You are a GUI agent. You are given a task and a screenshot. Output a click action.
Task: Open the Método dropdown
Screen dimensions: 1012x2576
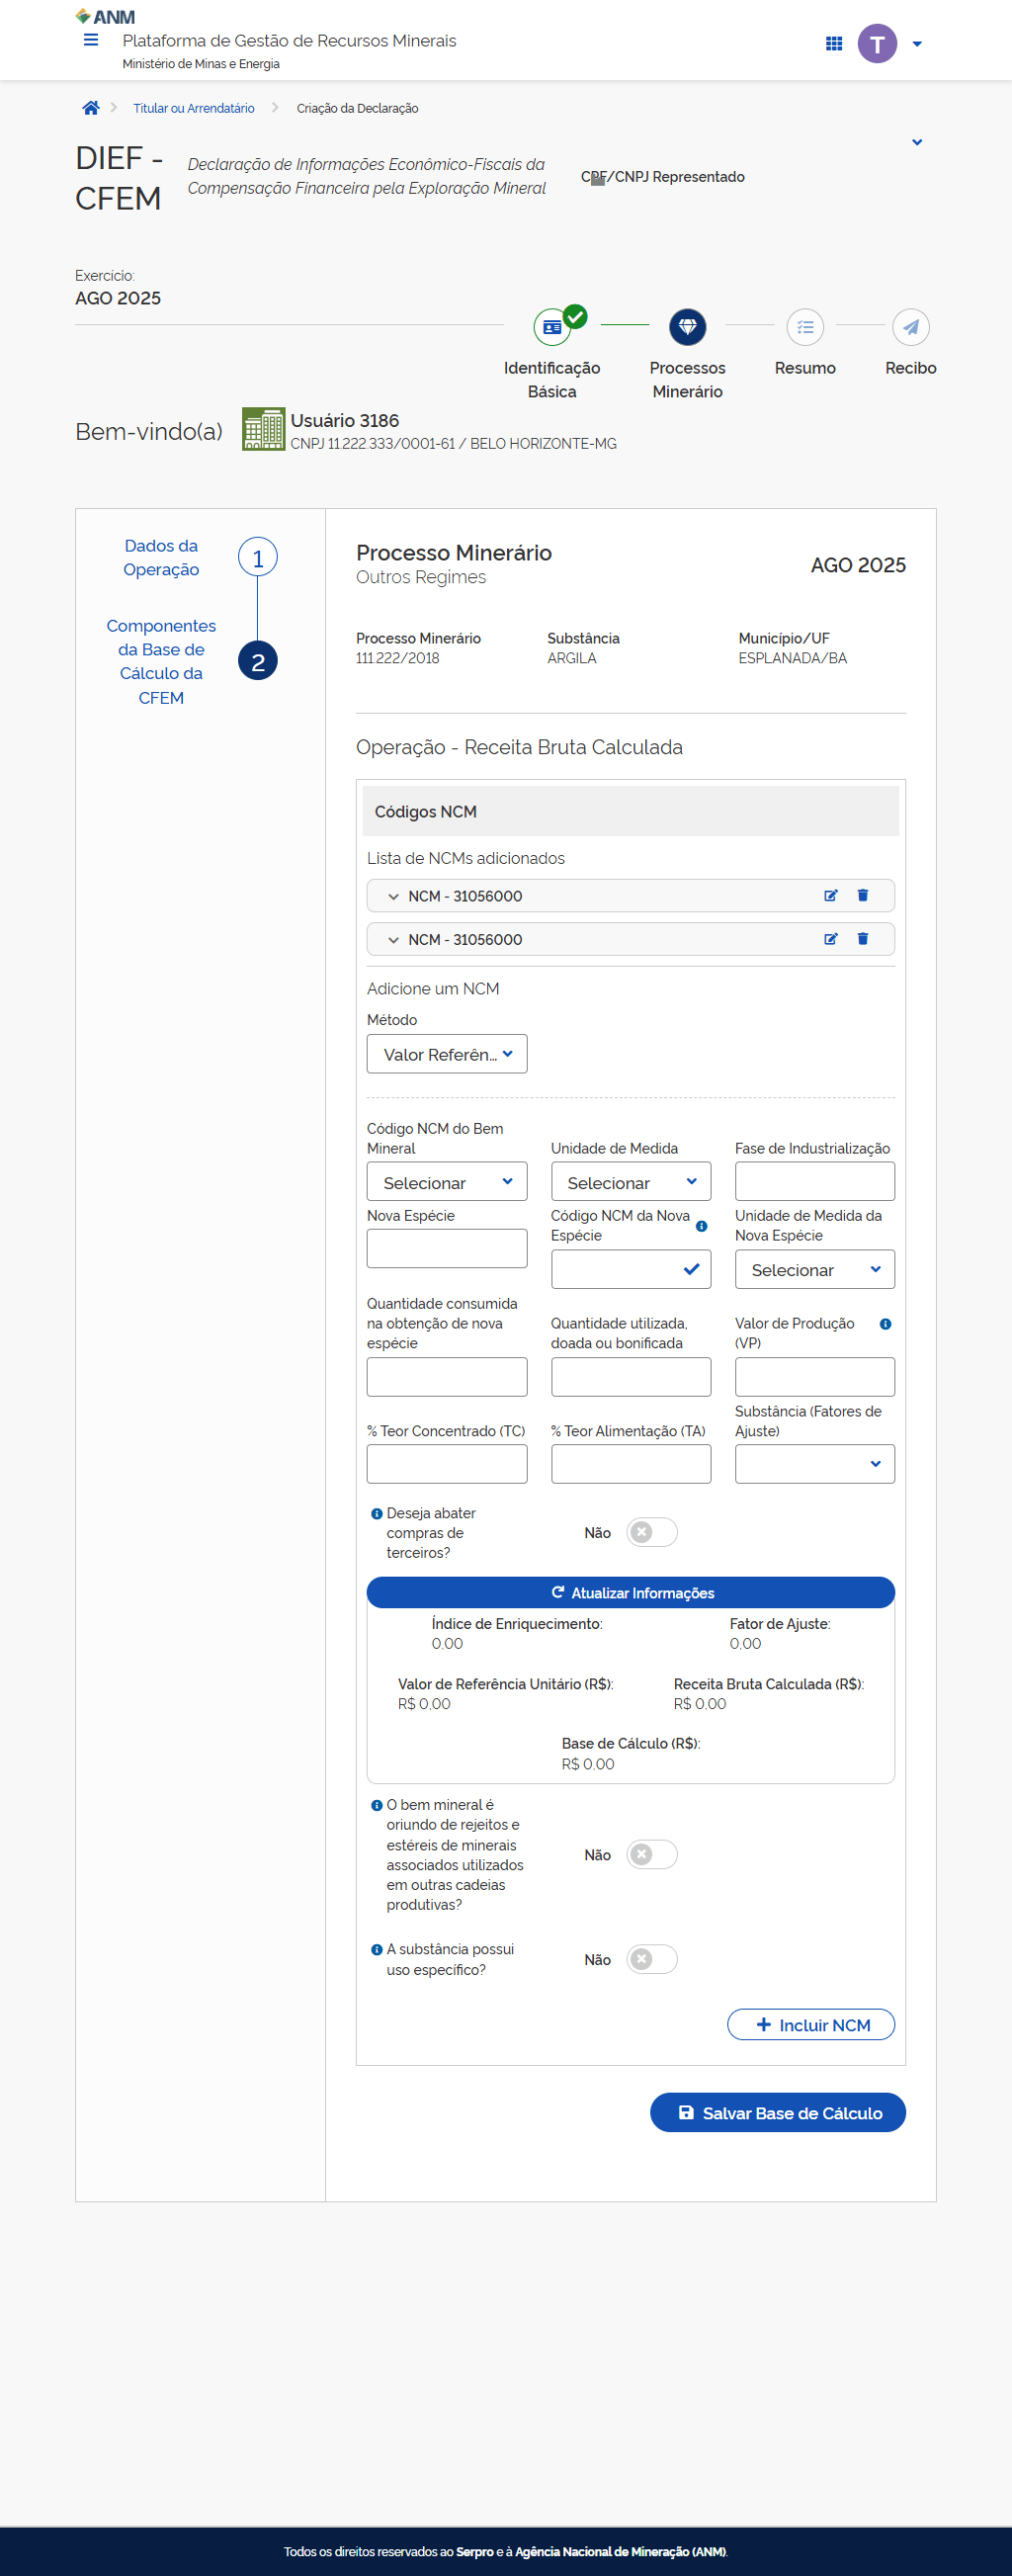(447, 1054)
